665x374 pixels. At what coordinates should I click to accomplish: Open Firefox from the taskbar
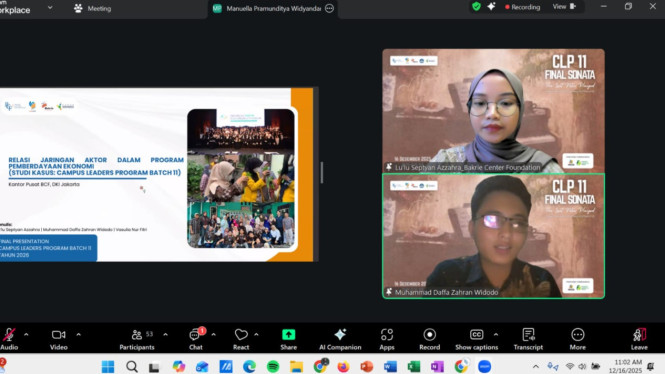(343, 366)
